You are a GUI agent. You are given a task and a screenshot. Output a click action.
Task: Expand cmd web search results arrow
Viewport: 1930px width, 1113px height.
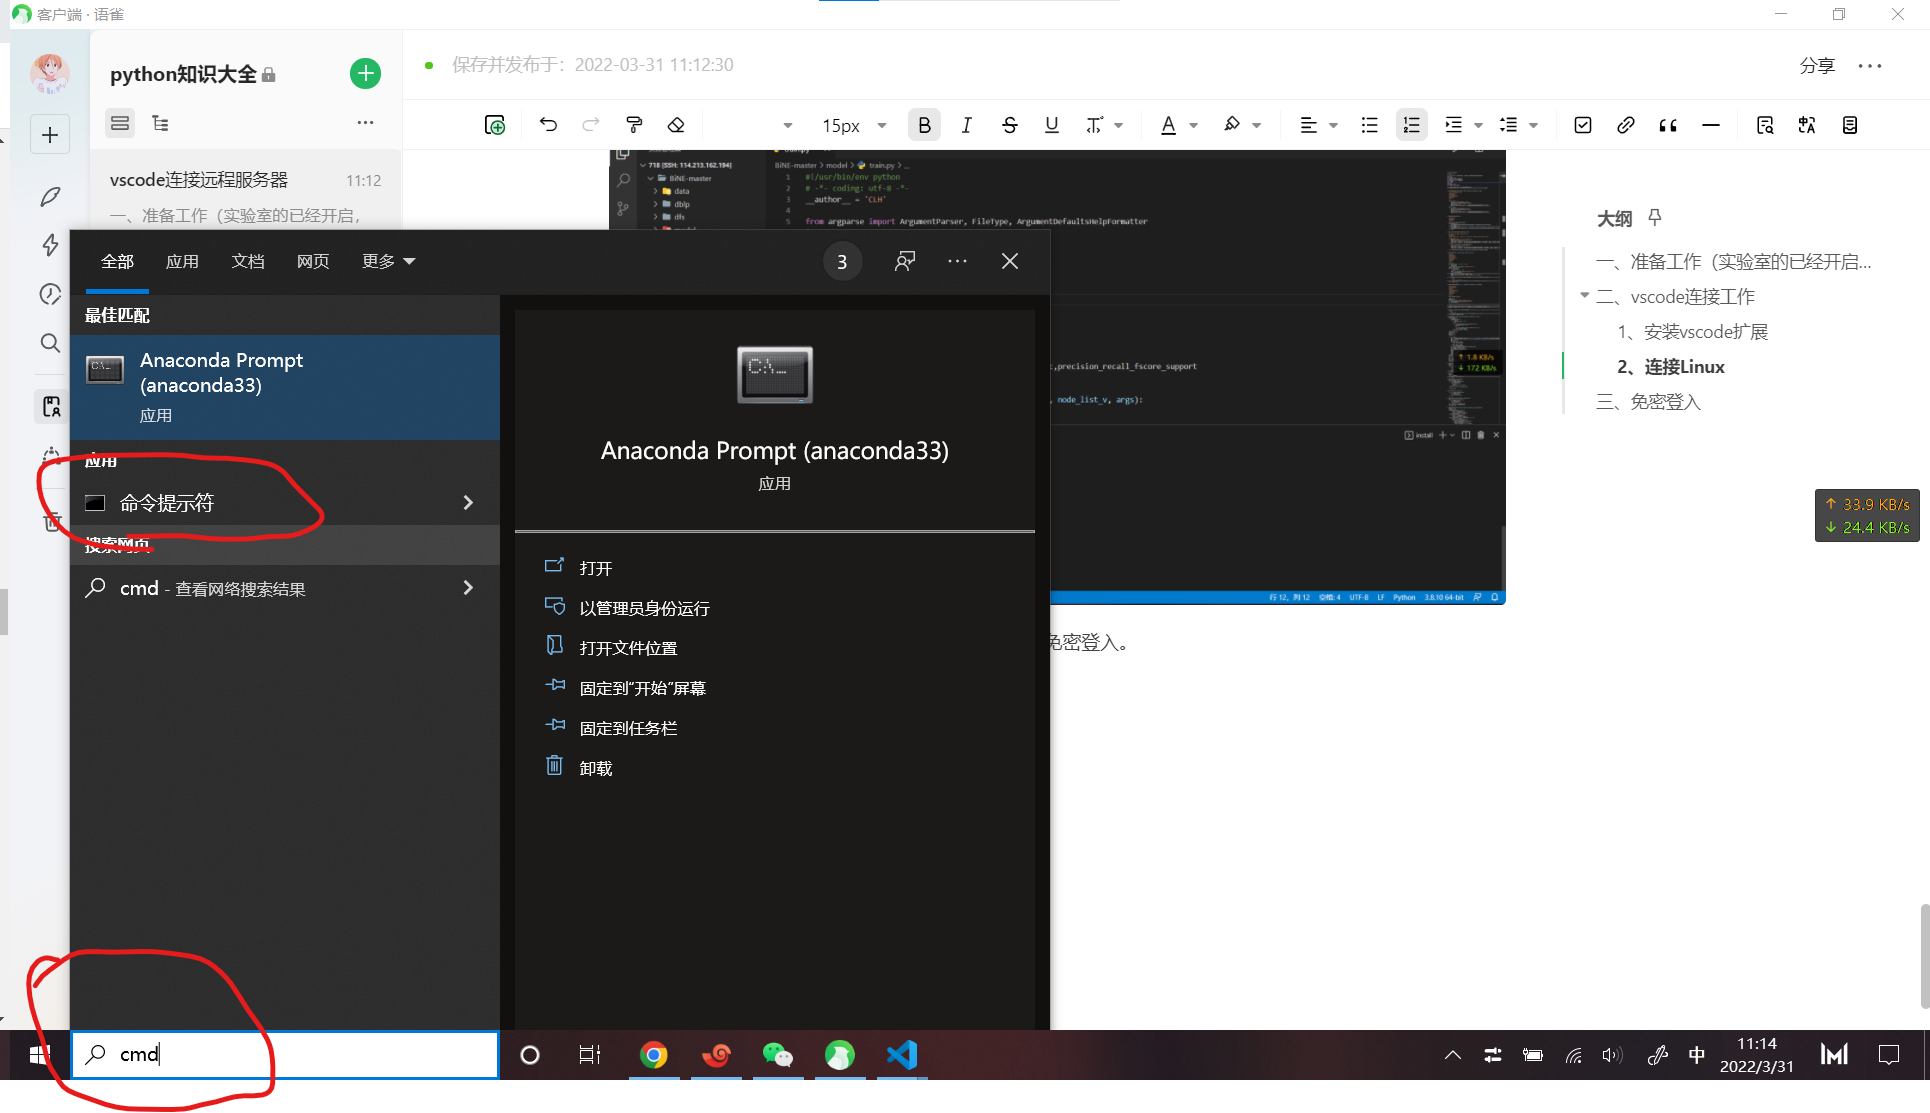468,588
